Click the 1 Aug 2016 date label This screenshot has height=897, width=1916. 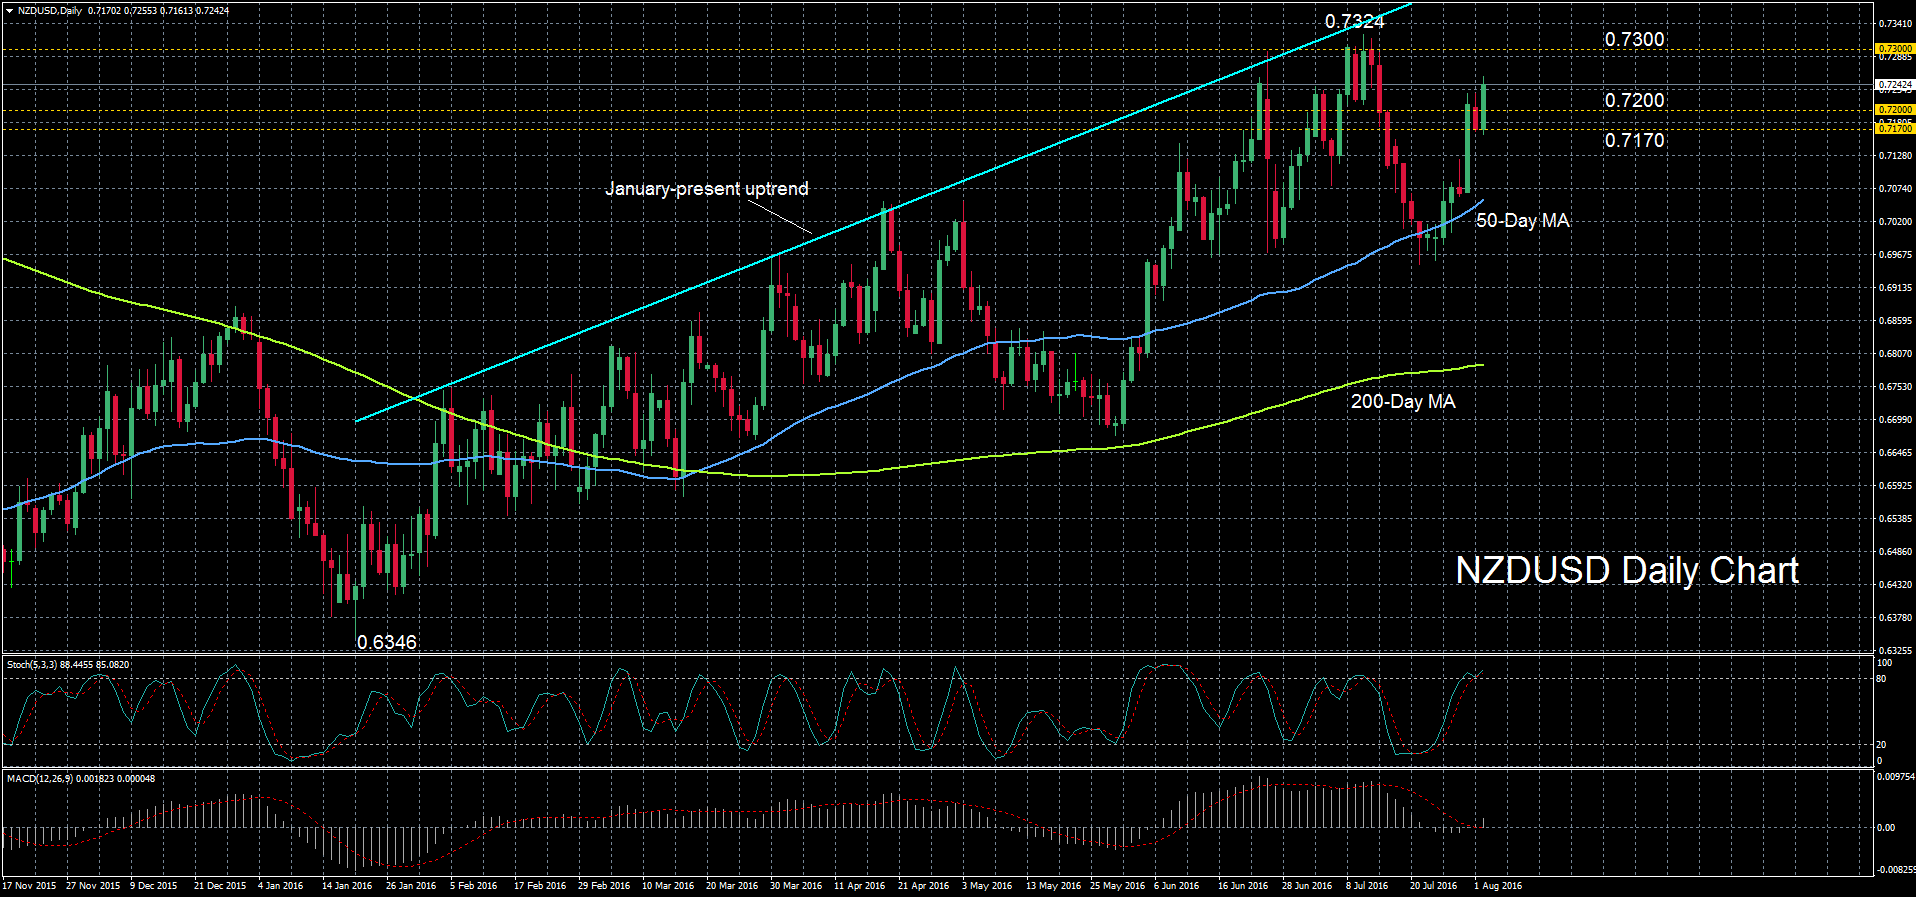pos(1497,885)
